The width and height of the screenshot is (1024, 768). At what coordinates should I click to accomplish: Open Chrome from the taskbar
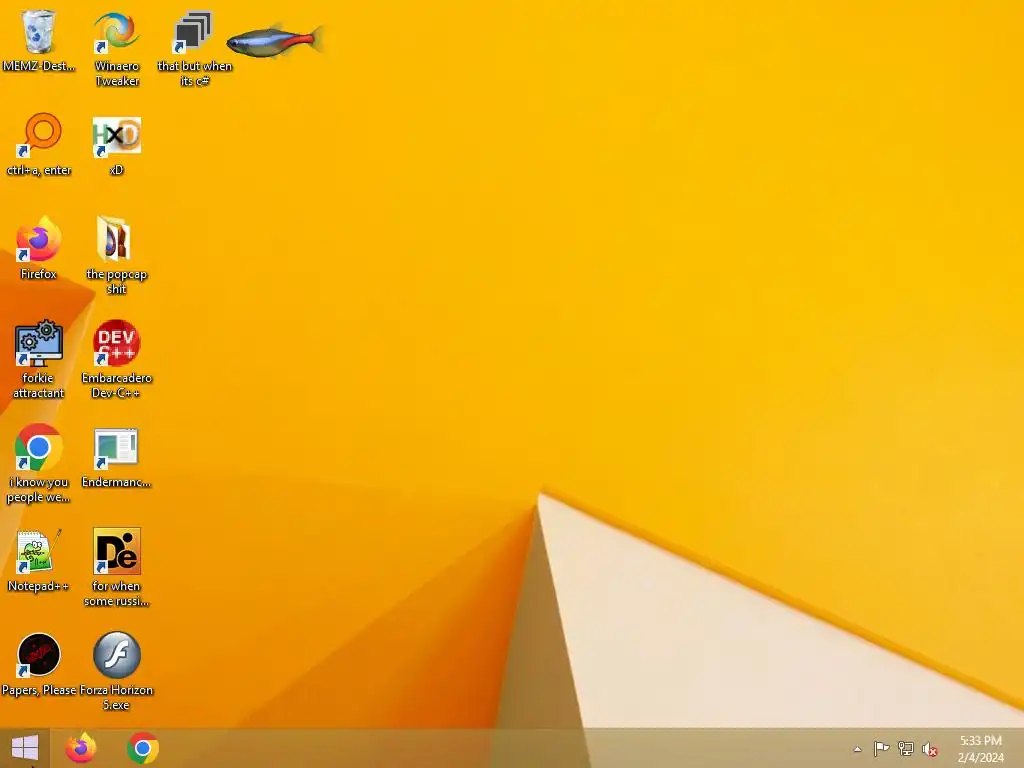tap(143, 748)
